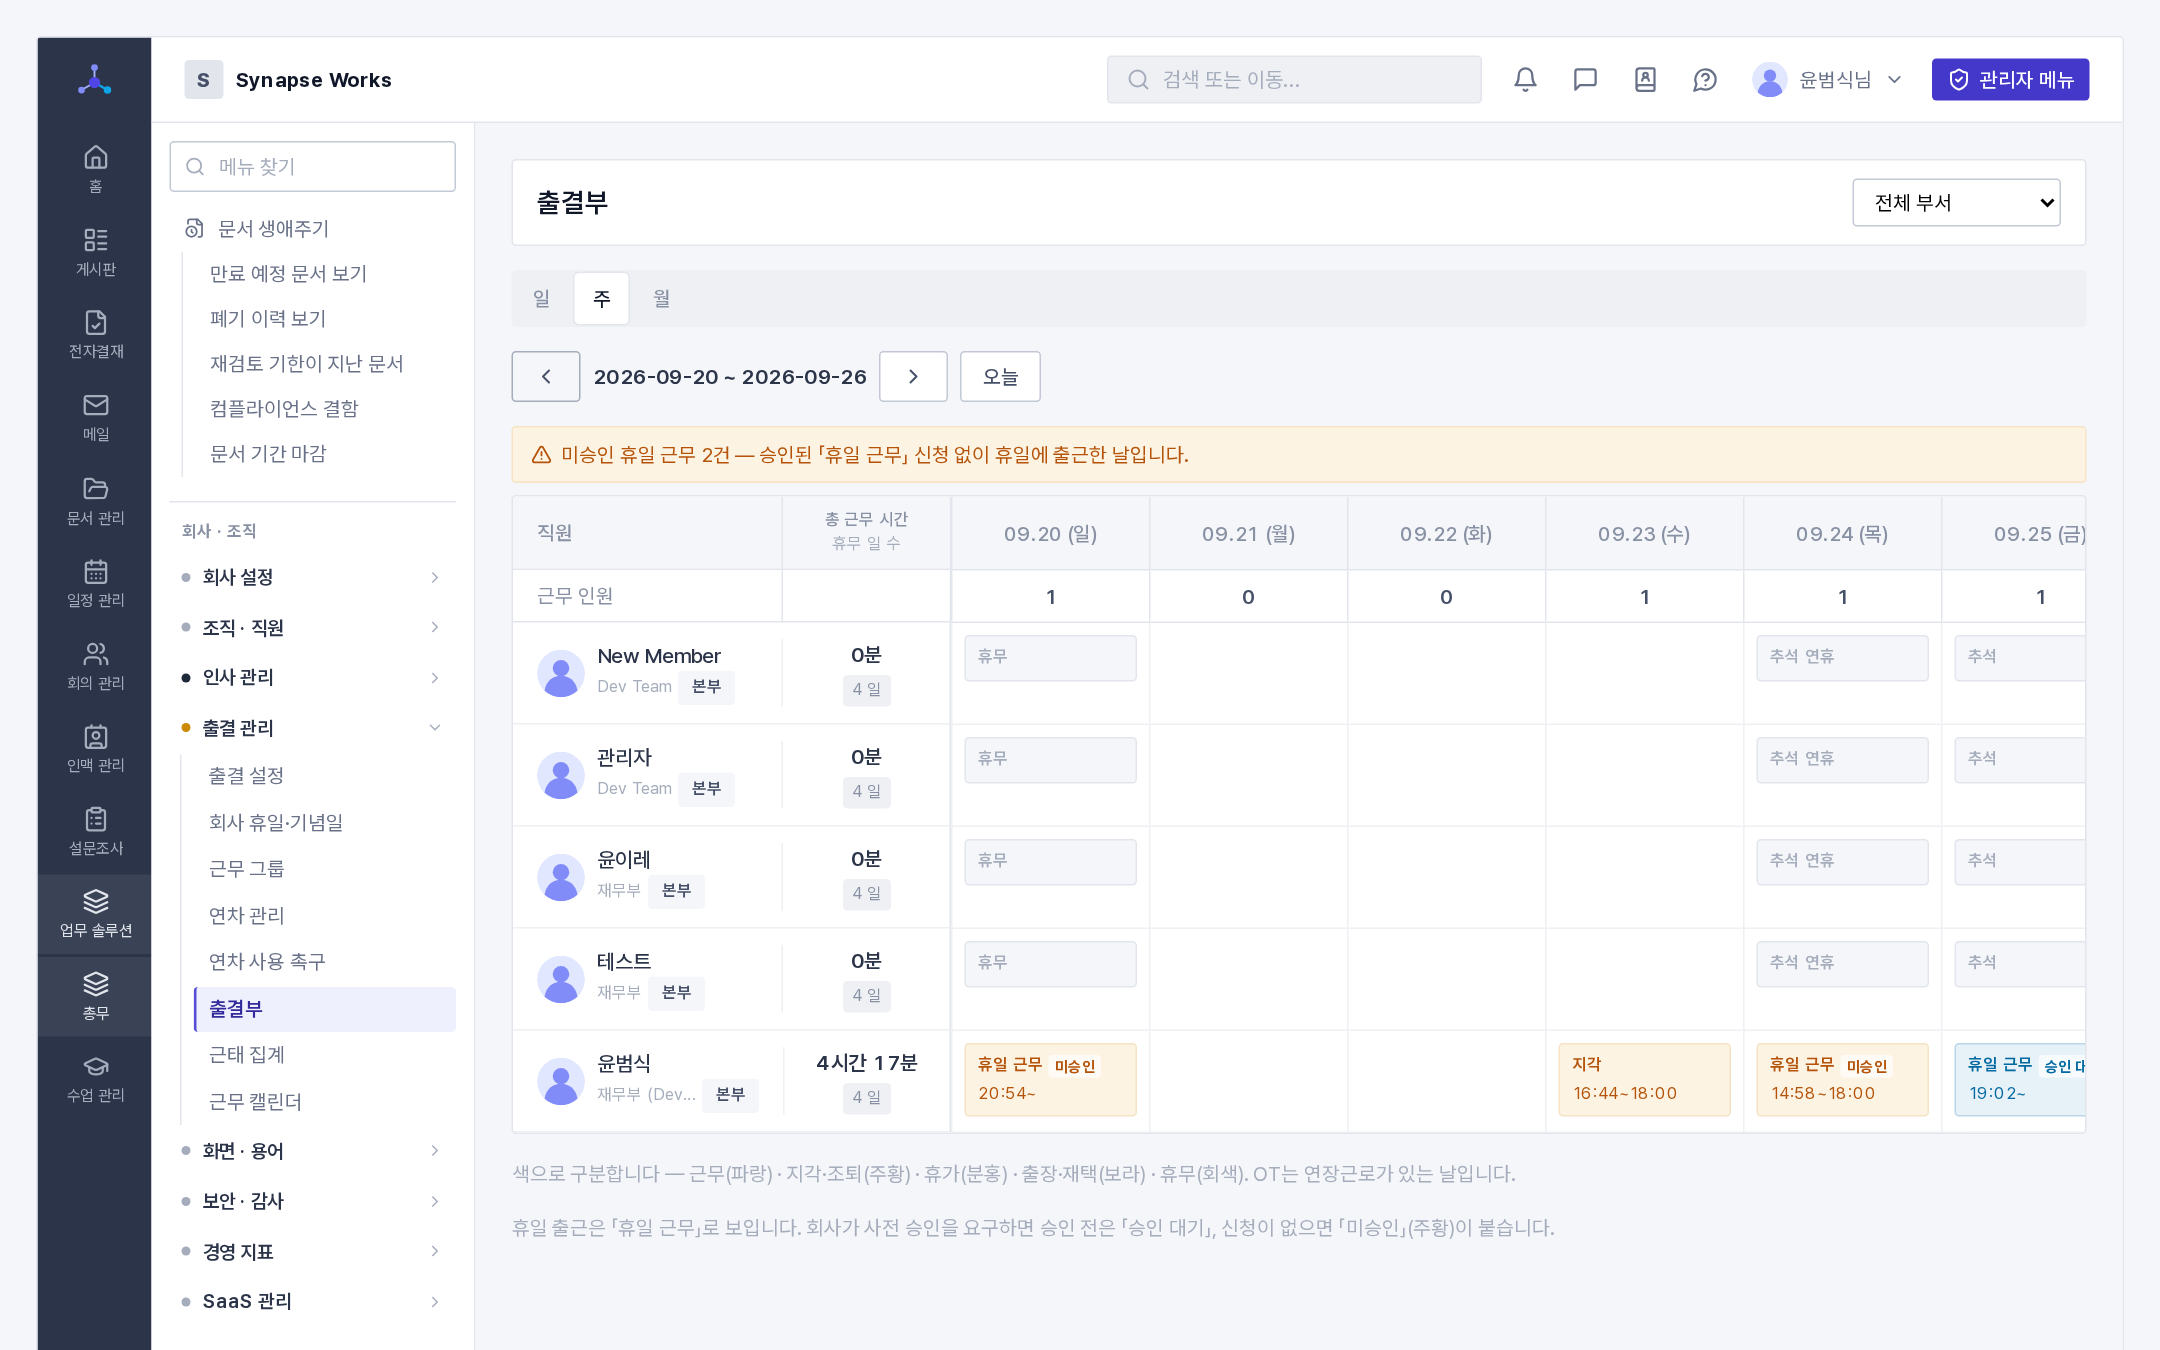Expand the 보안 · 감사 menu

pos(312,1201)
